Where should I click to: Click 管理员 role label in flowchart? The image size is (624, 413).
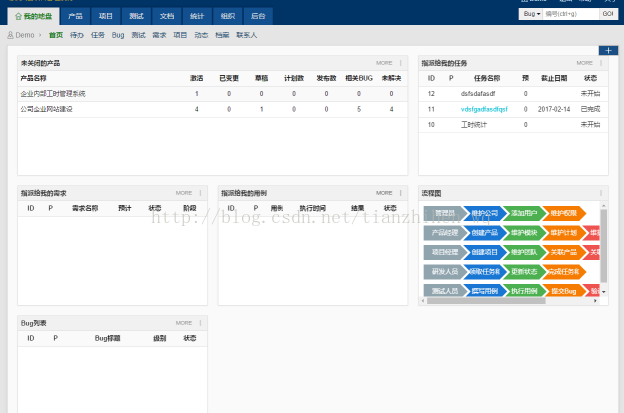click(x=444, y=213)
